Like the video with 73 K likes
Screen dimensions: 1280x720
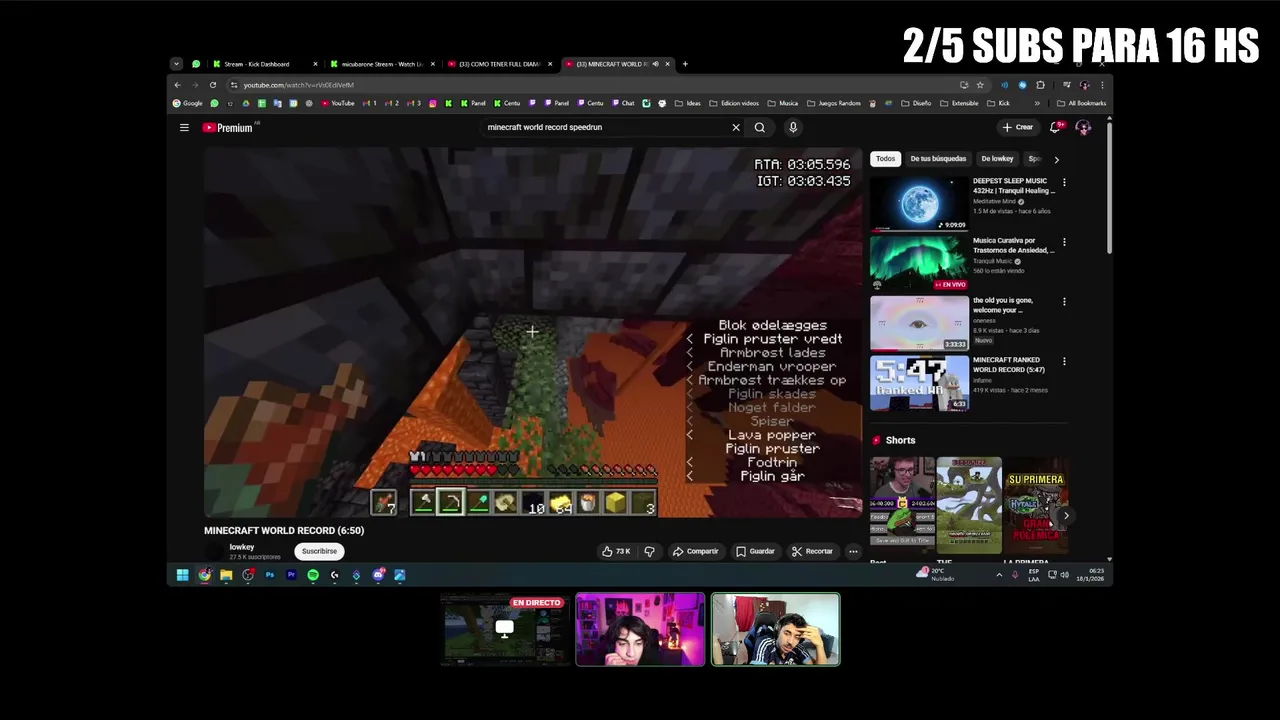tap(616, 551)
